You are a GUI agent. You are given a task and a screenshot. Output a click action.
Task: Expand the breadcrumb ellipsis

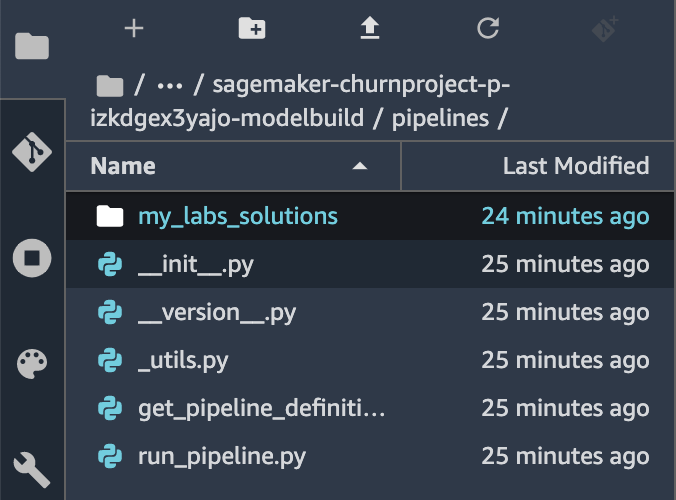[170, 86]
